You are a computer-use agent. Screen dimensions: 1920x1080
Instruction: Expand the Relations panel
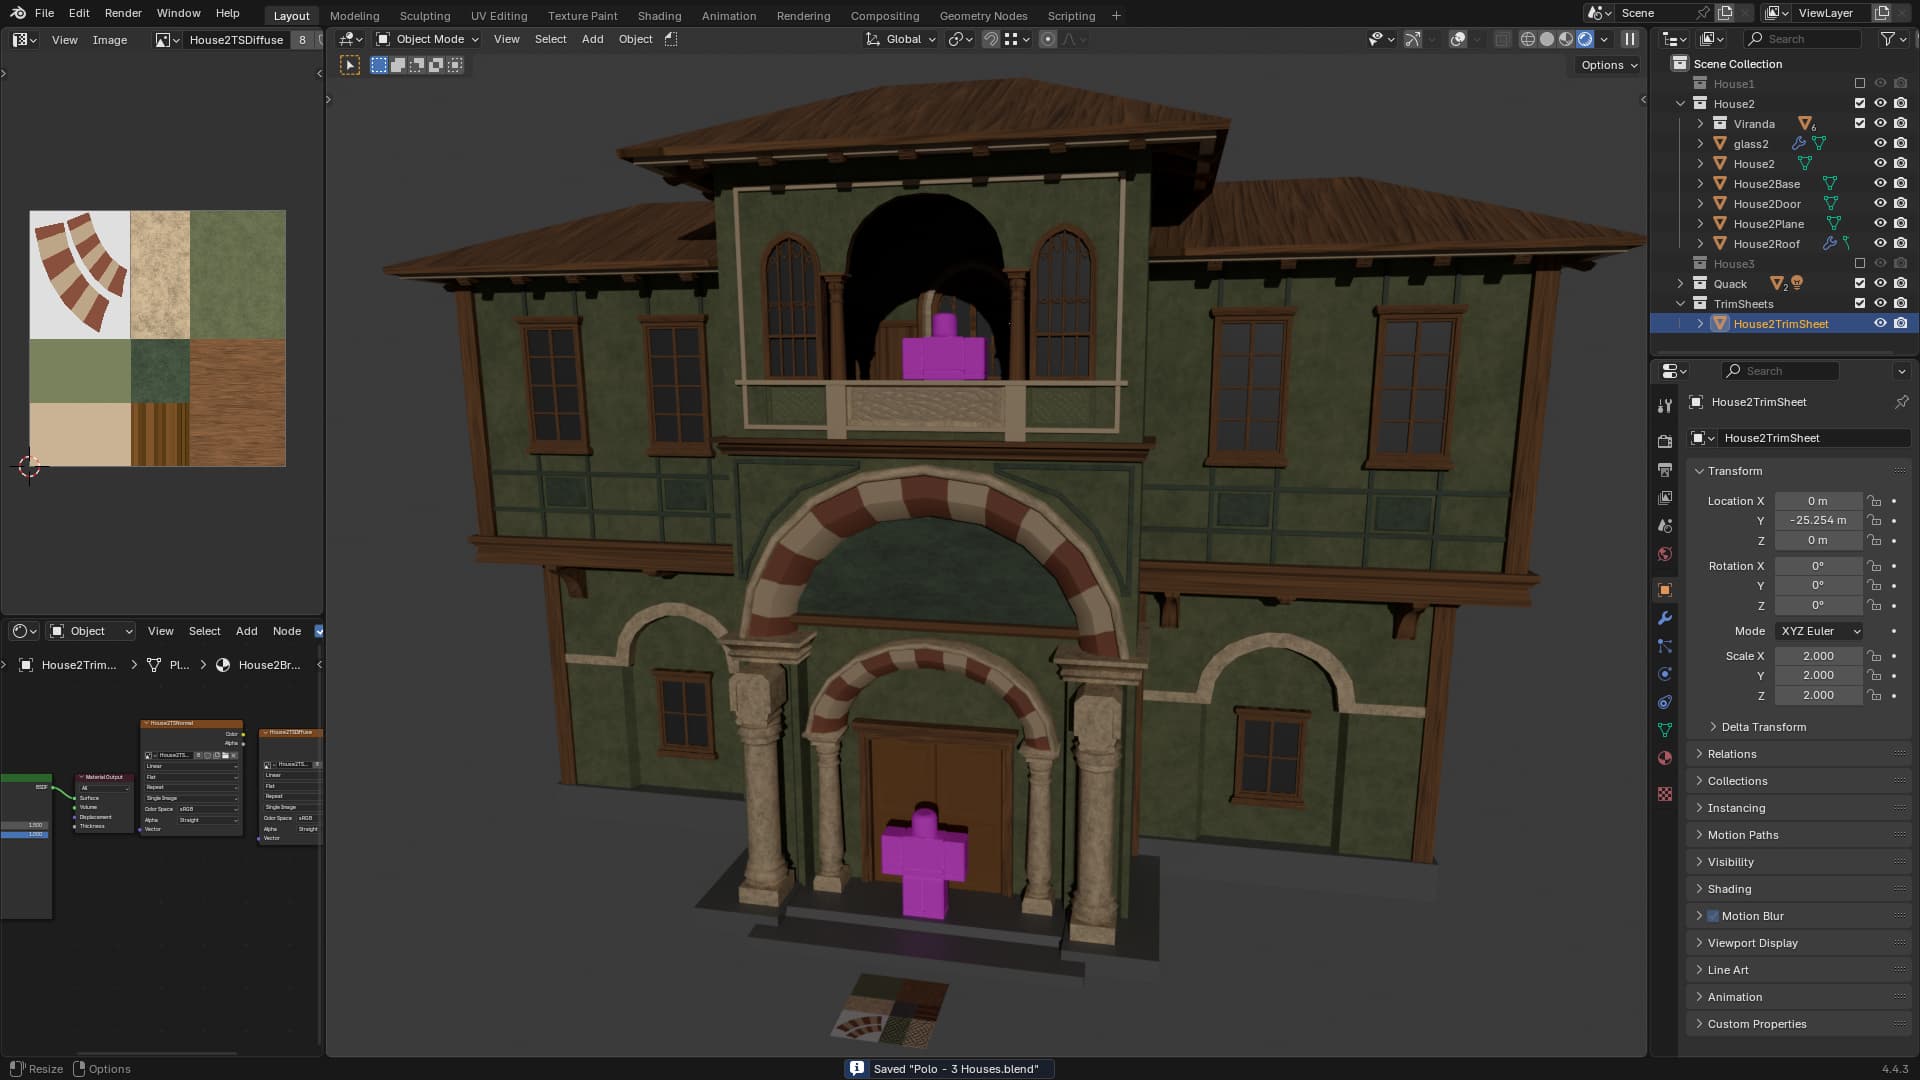(1732, 754)
